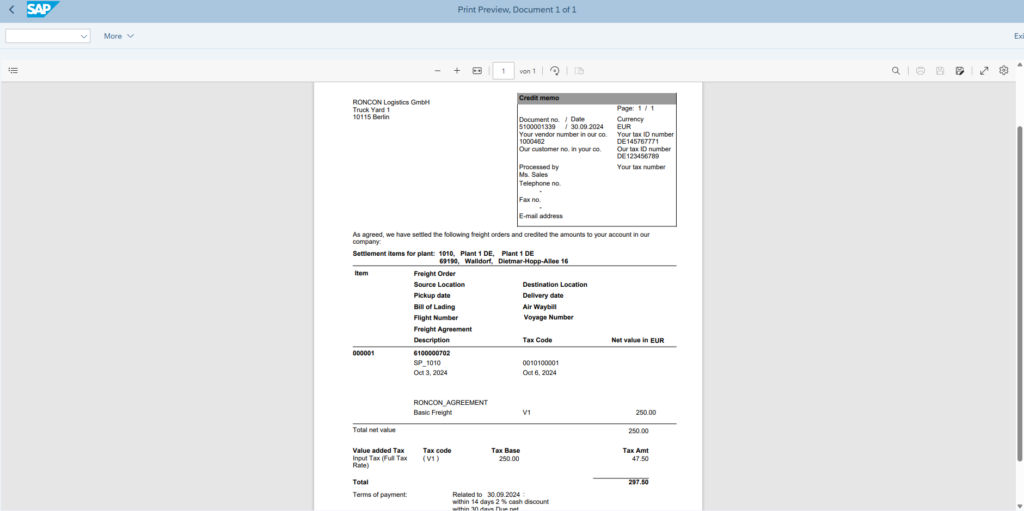Zoom in the PDF preview

456,71
